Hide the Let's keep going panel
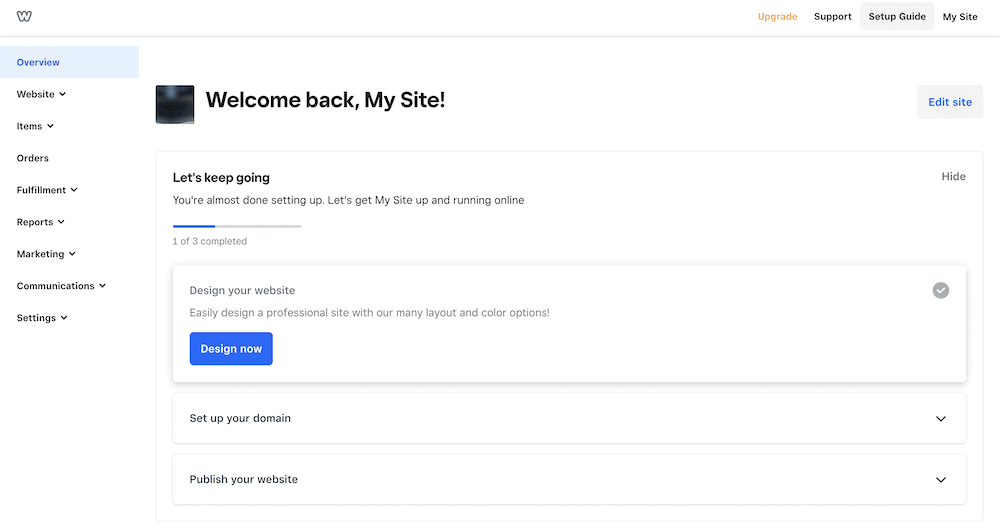 click(x=953, y=177)
